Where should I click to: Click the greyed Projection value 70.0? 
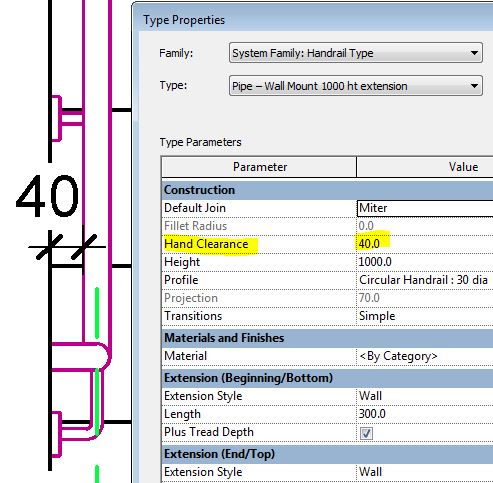(x=369, y=298)
